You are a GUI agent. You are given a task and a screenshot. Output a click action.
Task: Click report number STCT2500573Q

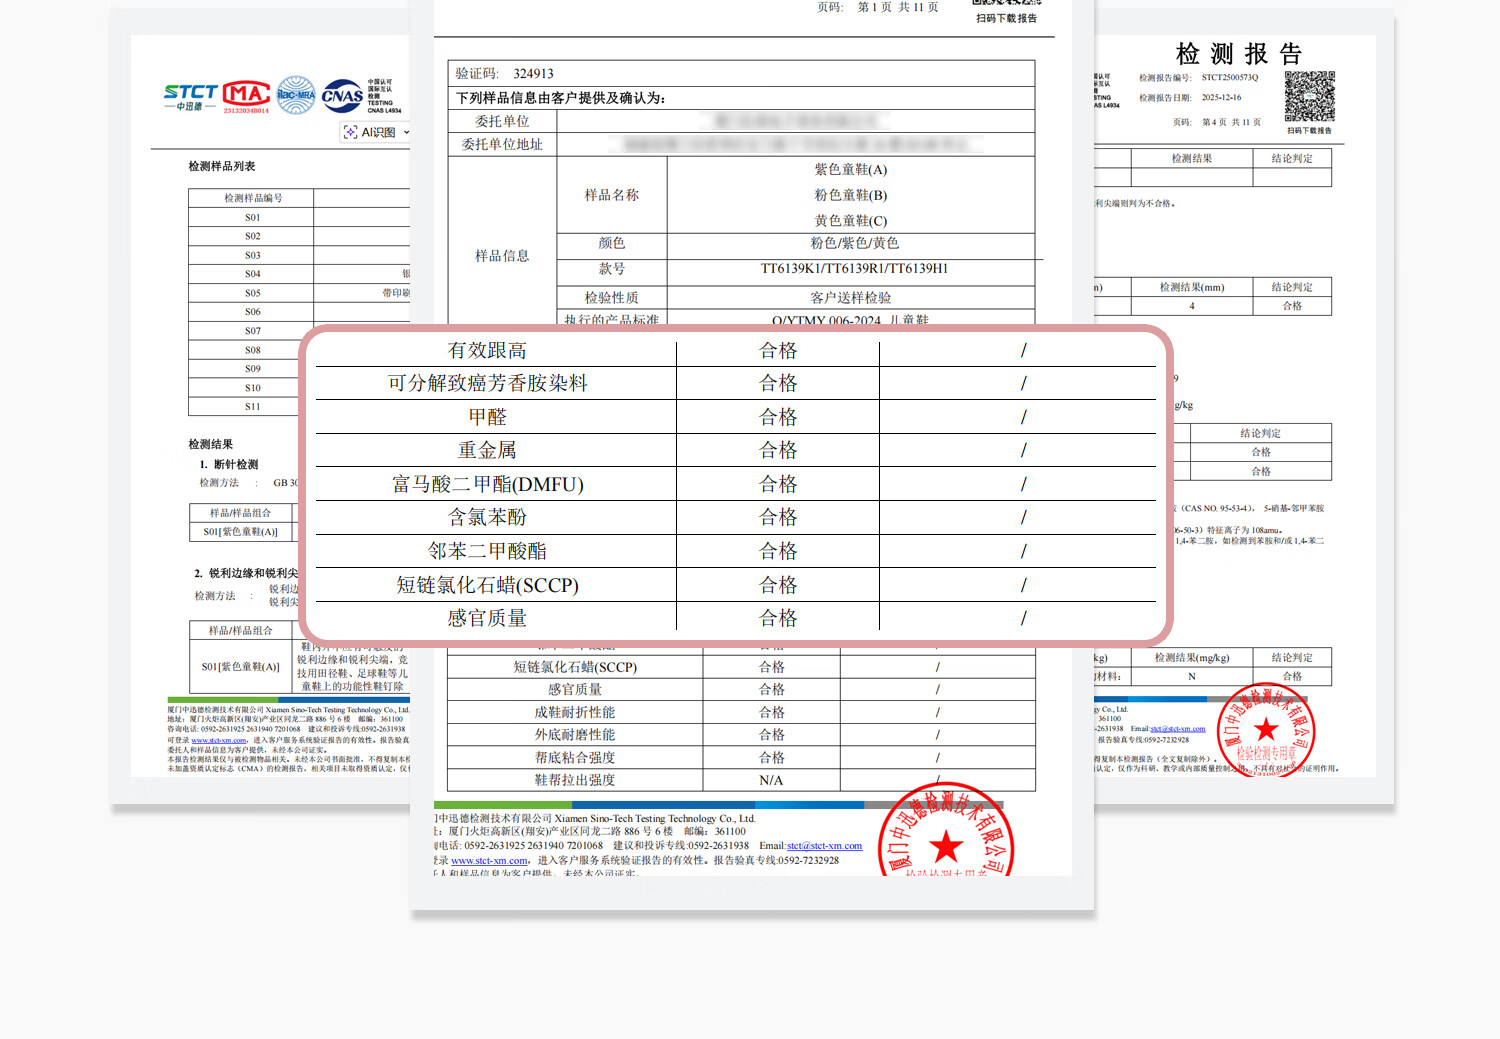click(1230, 78)
